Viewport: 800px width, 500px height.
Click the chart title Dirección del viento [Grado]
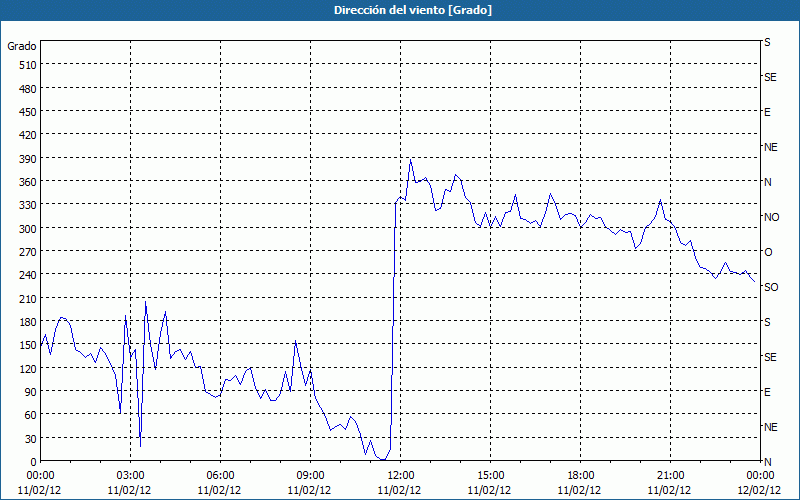click(413, 10)
